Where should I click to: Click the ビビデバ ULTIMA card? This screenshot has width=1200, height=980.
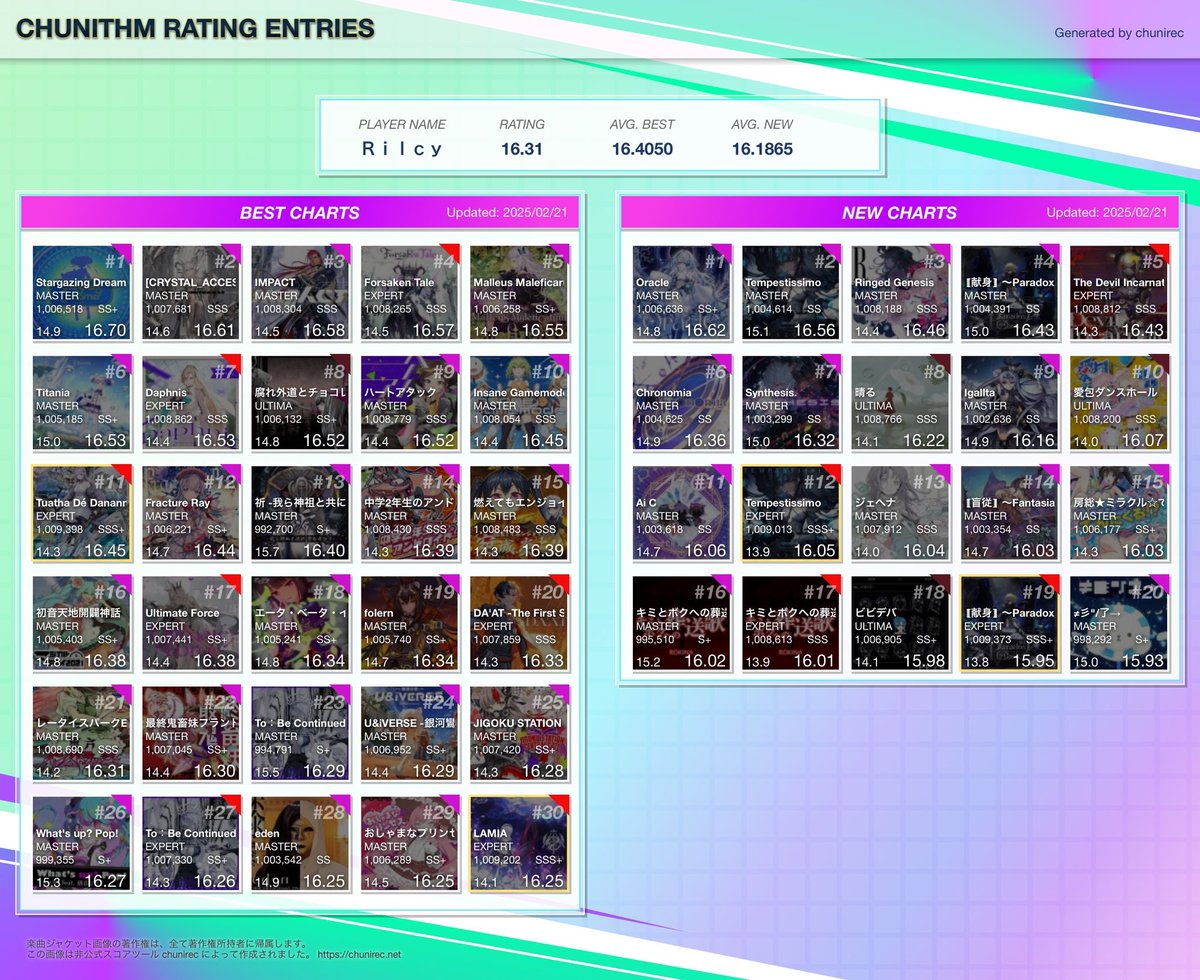point(900,623)
